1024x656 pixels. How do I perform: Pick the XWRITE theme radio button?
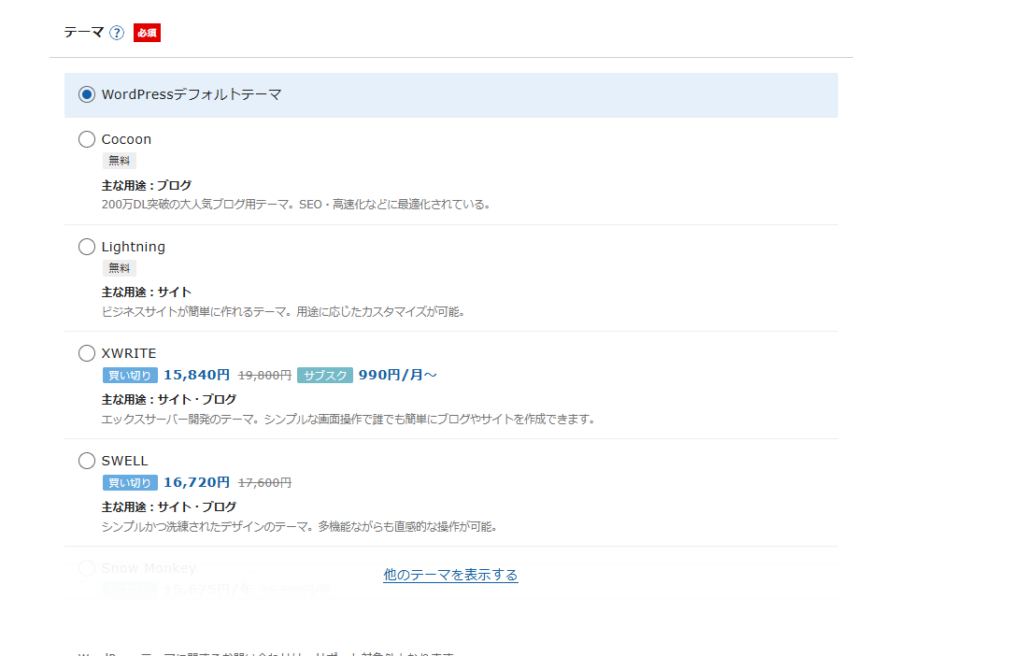coord(87,353)
